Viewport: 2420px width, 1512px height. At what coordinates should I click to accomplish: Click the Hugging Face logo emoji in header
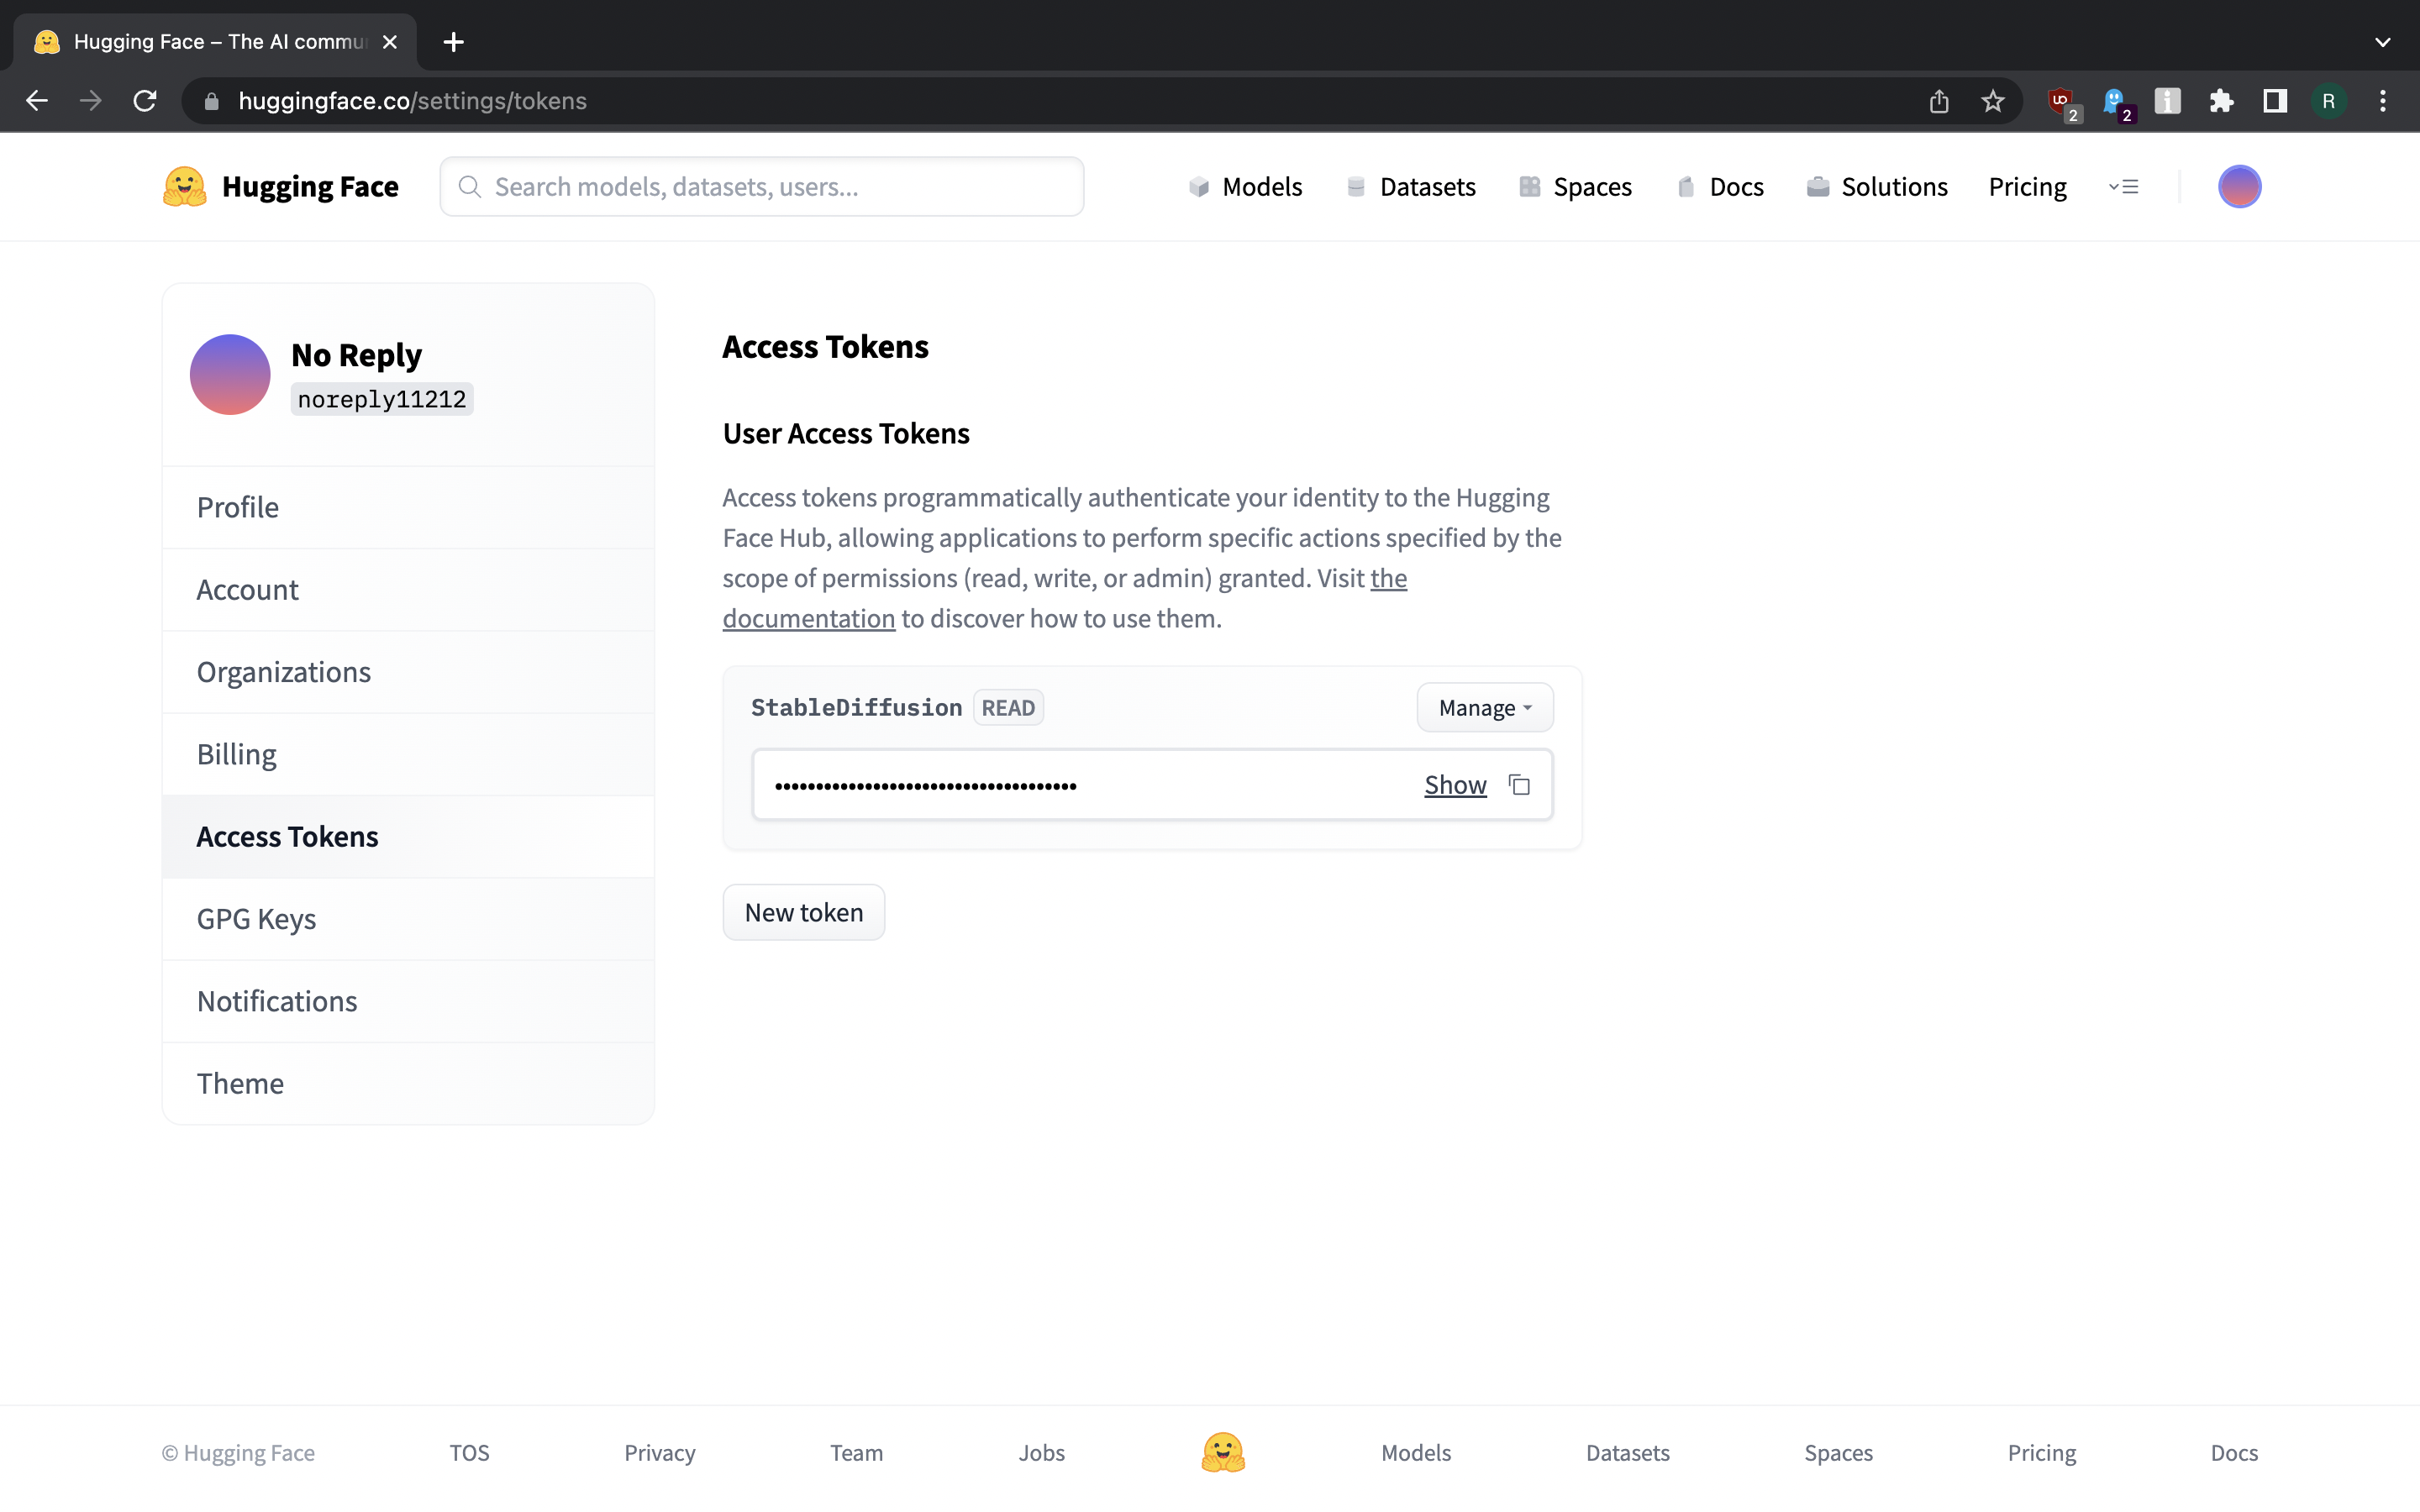185,187
